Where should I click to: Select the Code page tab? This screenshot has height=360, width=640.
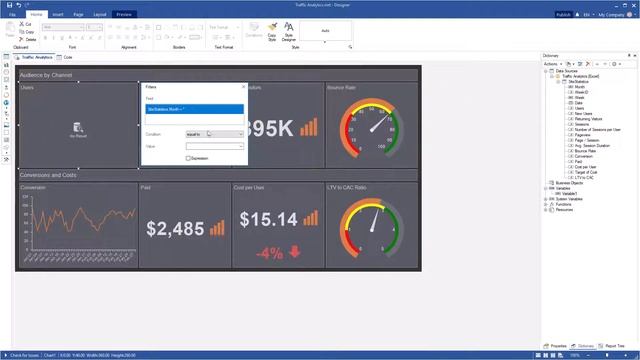point(64,57)
